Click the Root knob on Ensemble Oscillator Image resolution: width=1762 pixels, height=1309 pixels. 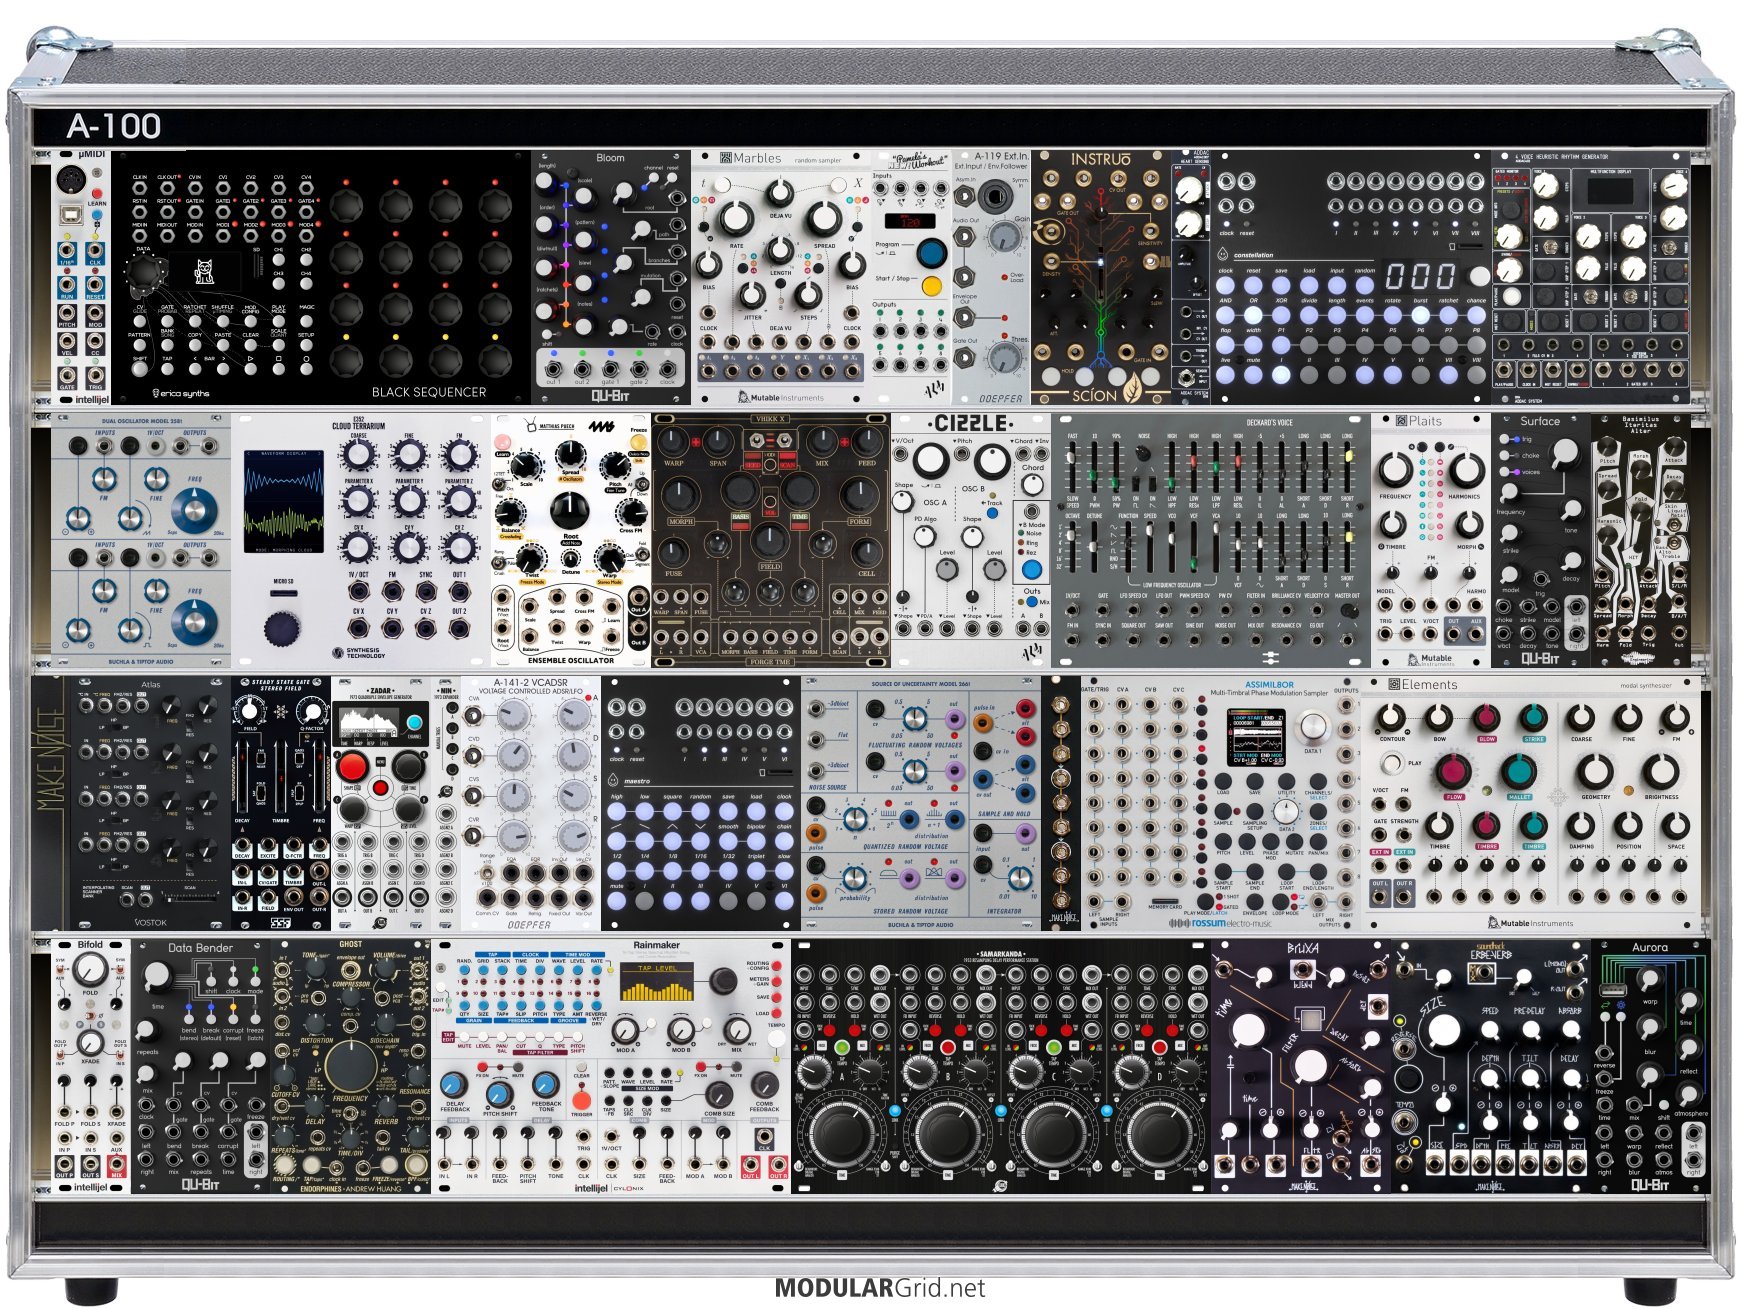click(x=568, y=511)
